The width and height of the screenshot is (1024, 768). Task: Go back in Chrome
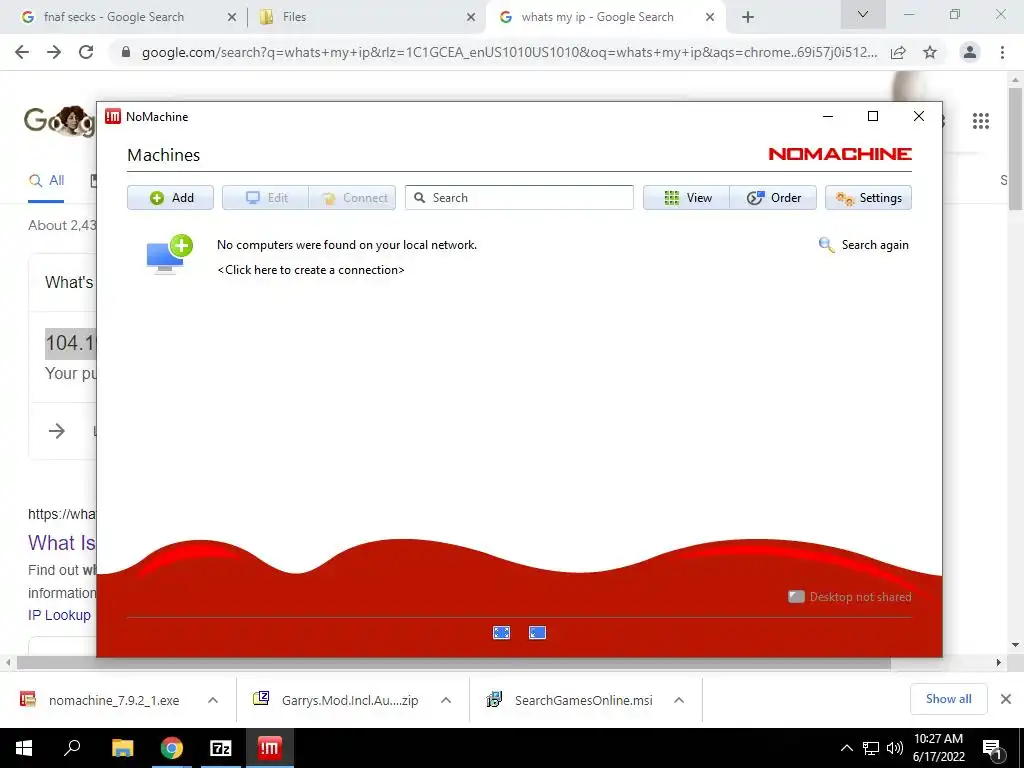pyautogui.click(x=22, y=52)
